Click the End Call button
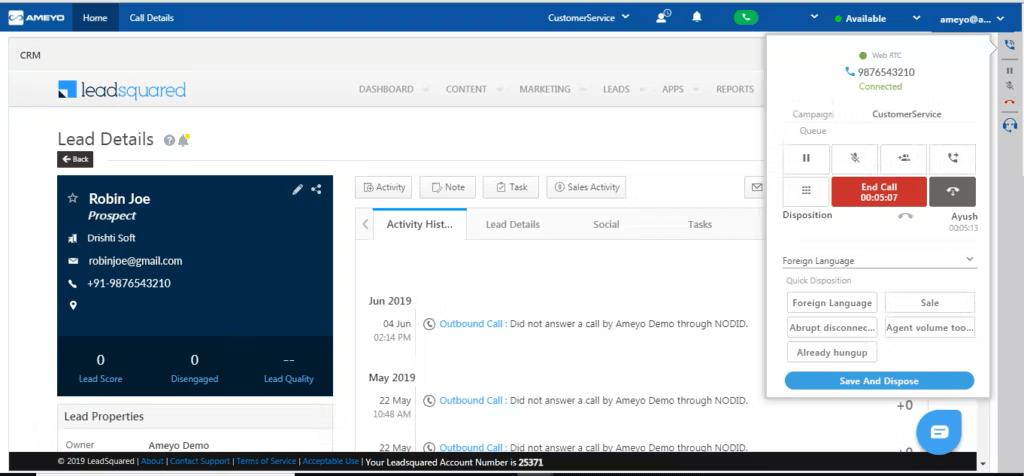 click(879, 191)
